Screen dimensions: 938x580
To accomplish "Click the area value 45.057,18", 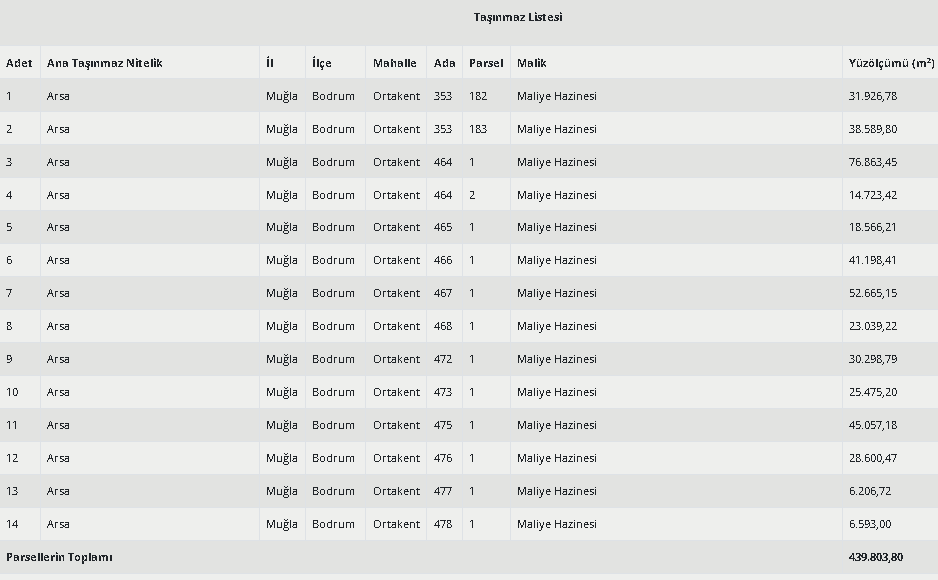I will click(873, 425).
